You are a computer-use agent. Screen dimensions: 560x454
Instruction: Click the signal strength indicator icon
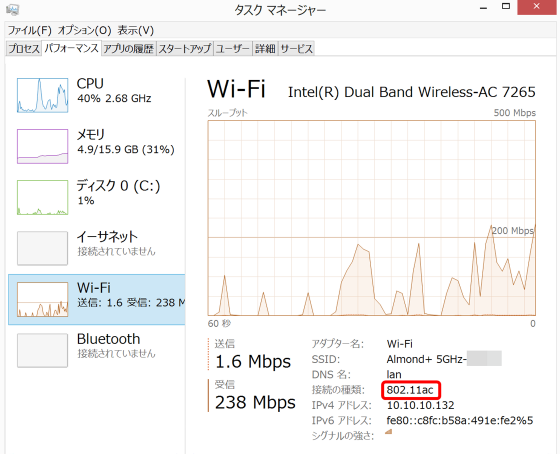point(389,431)
